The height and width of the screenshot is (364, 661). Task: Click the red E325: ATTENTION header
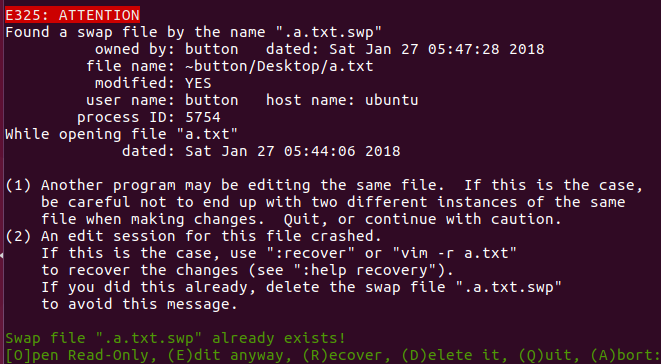pyautogui.click(x=72, y=15)
